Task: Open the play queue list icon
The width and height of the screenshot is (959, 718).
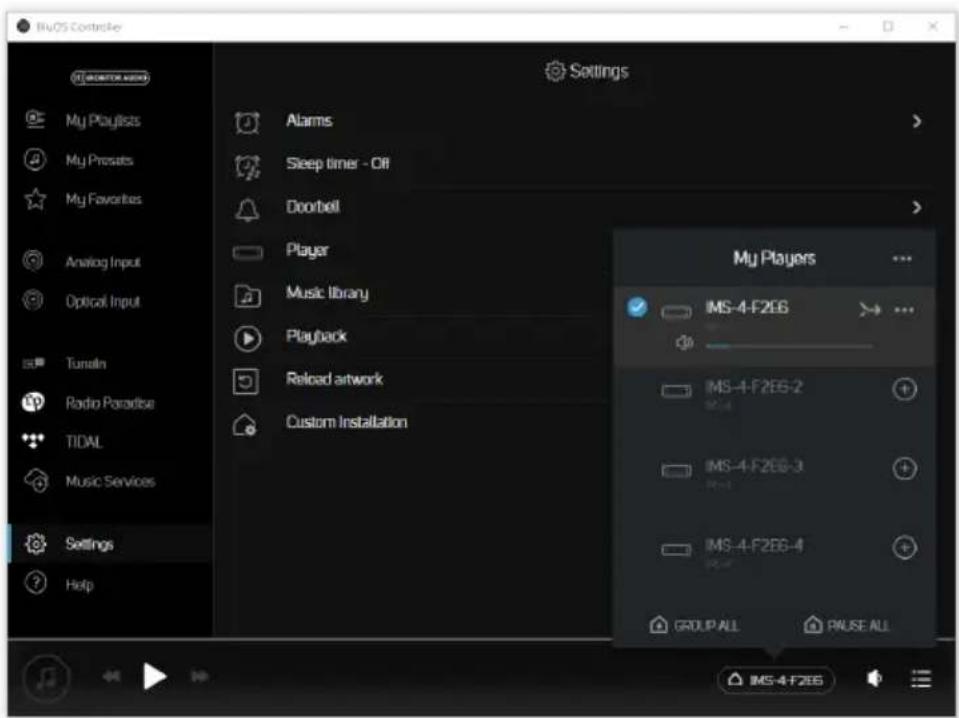Action: [921, 678]
